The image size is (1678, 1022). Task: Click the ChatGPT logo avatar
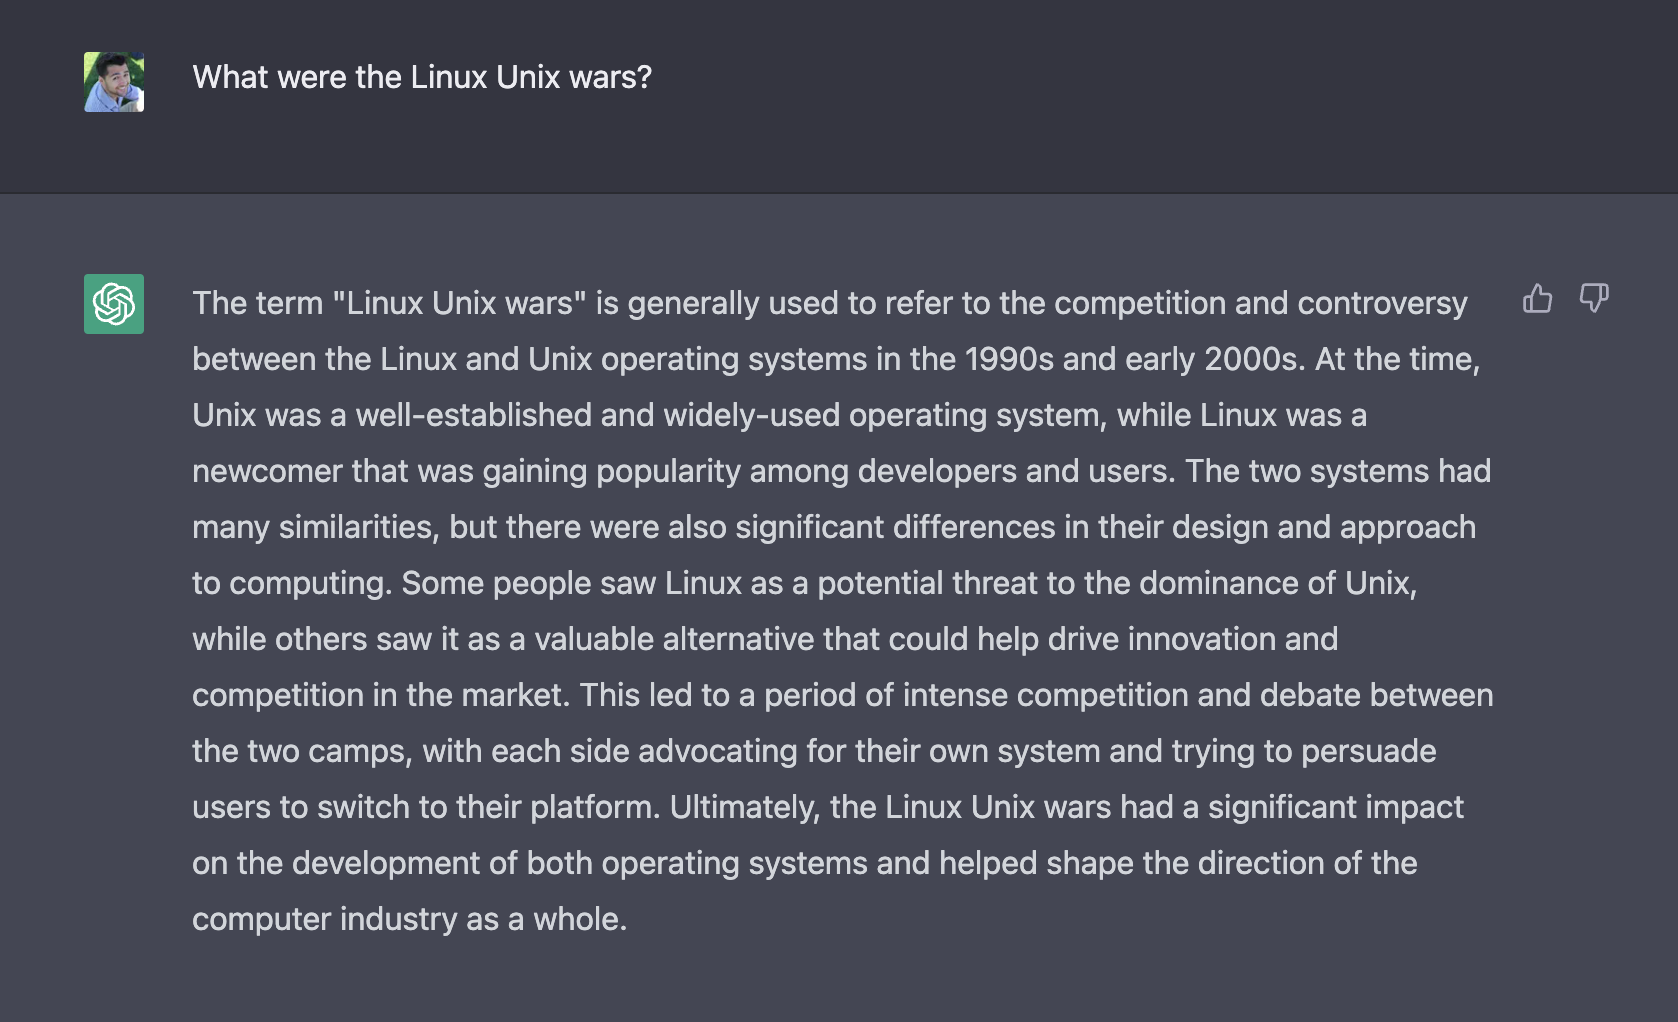click(114, 304)
